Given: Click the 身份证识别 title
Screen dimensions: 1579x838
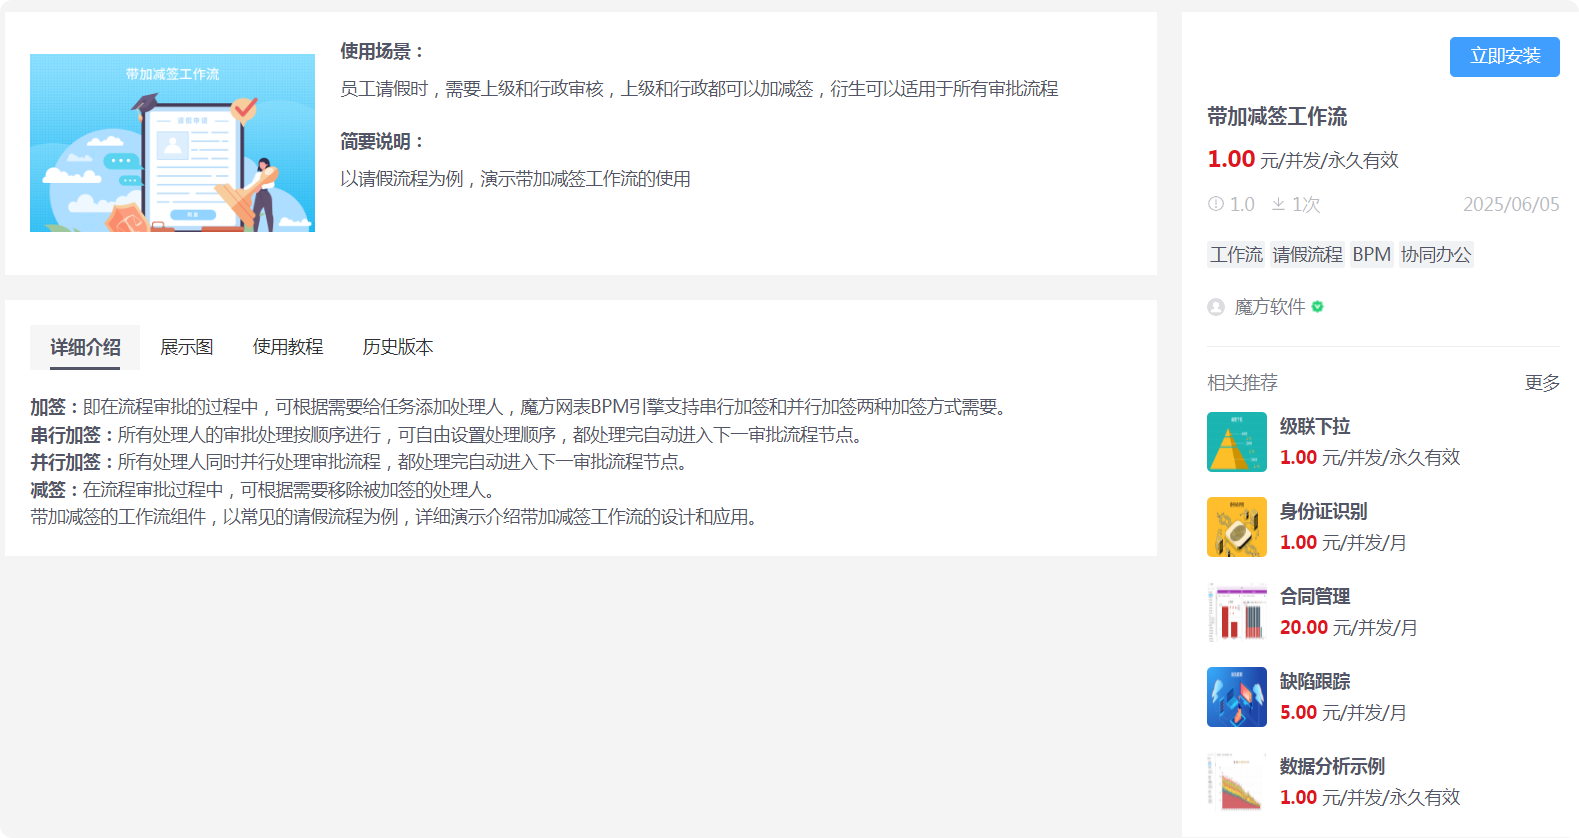Looking at the screenshot, I should (x=1324, y=512).
